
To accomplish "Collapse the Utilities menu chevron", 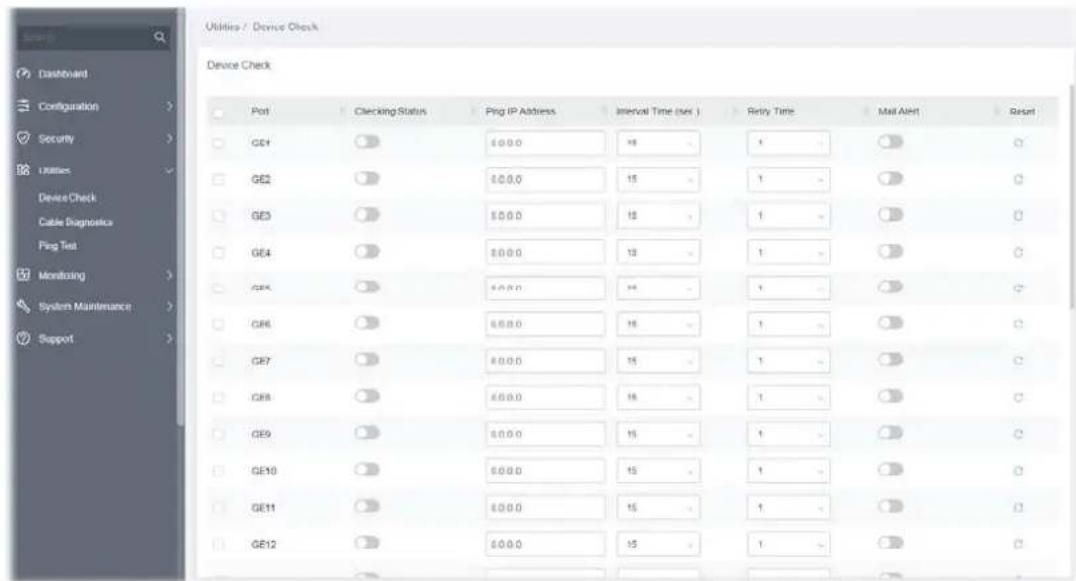I will click(169, 171).
